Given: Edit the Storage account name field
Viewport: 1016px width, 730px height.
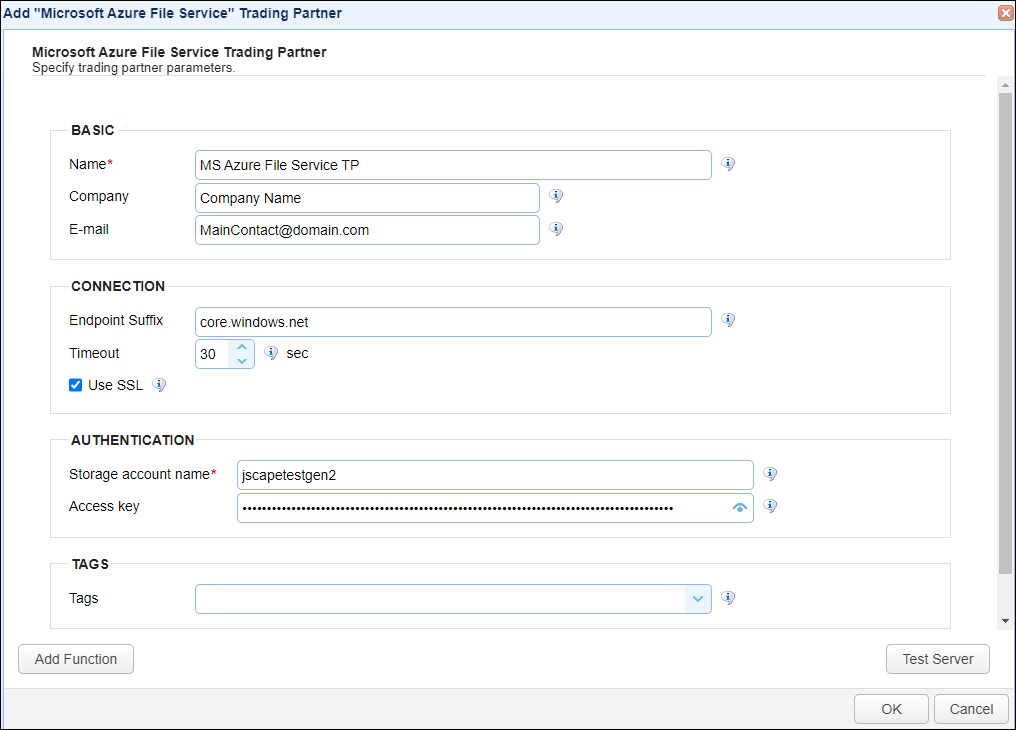Looking at the screenshot, I should pos(495,475).
